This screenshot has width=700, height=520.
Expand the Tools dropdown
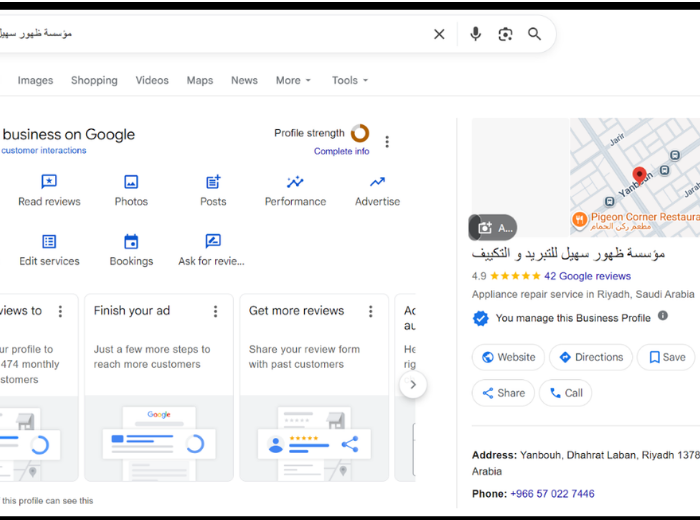[x=350, y=80]
